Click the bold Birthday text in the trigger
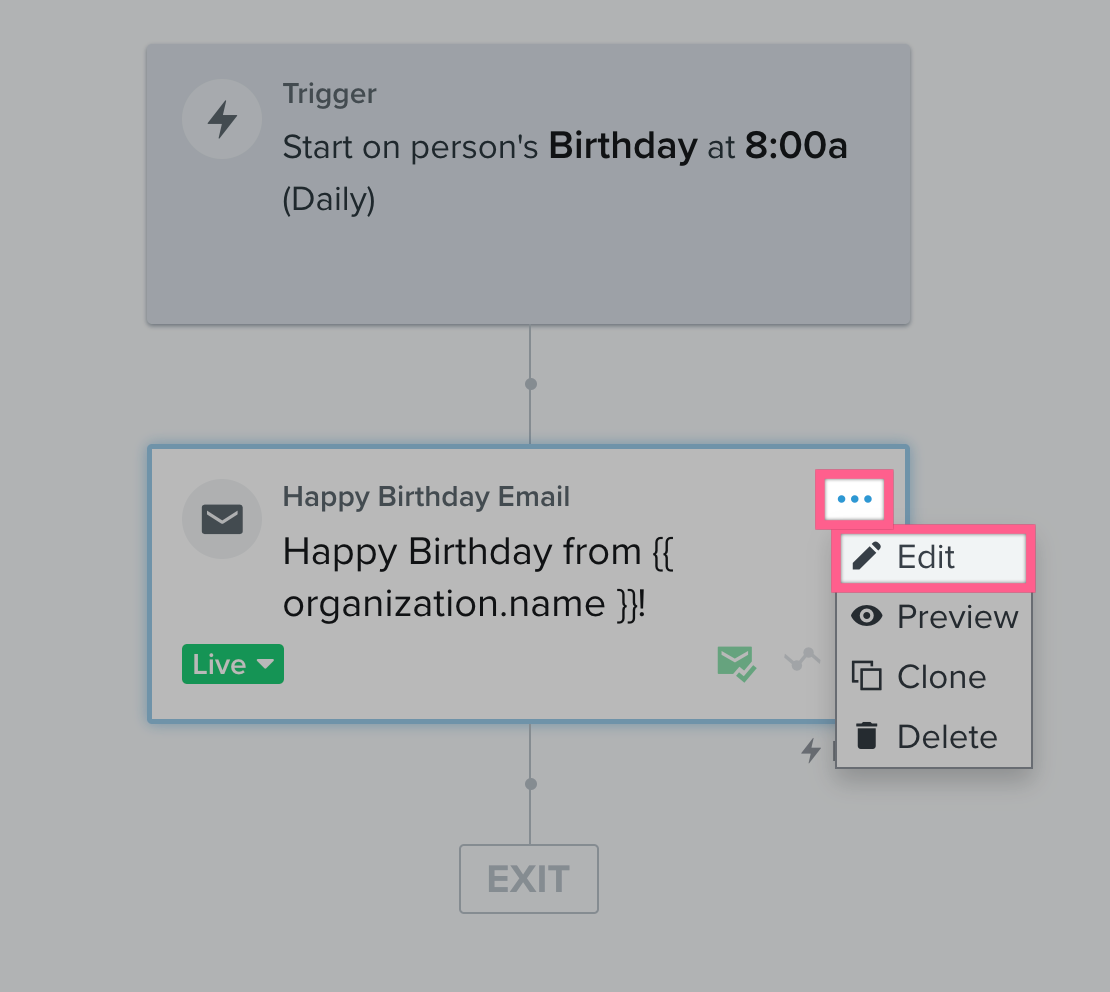The width and height of the screenshot is (1110, 992). [x=623, y=147]
